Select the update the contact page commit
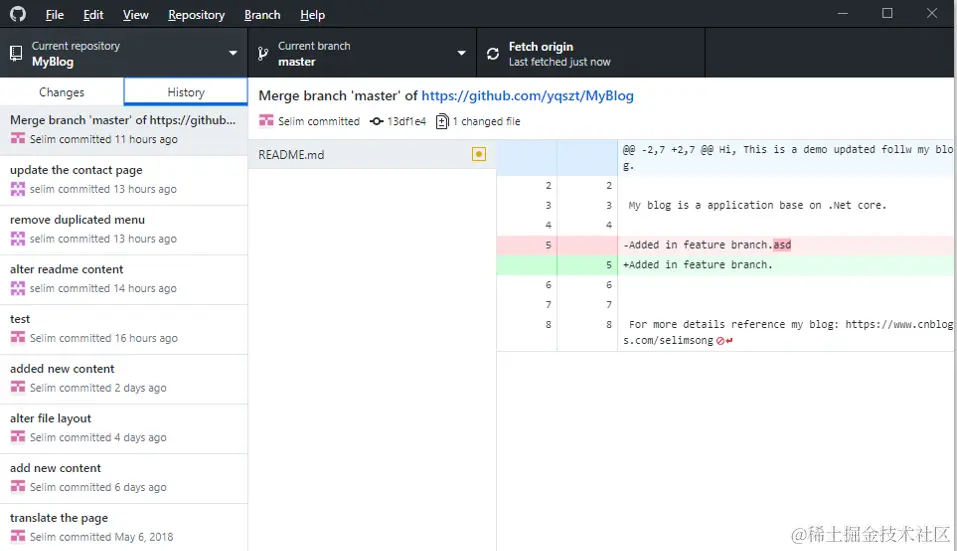957x551 pixels. point(124,181)
